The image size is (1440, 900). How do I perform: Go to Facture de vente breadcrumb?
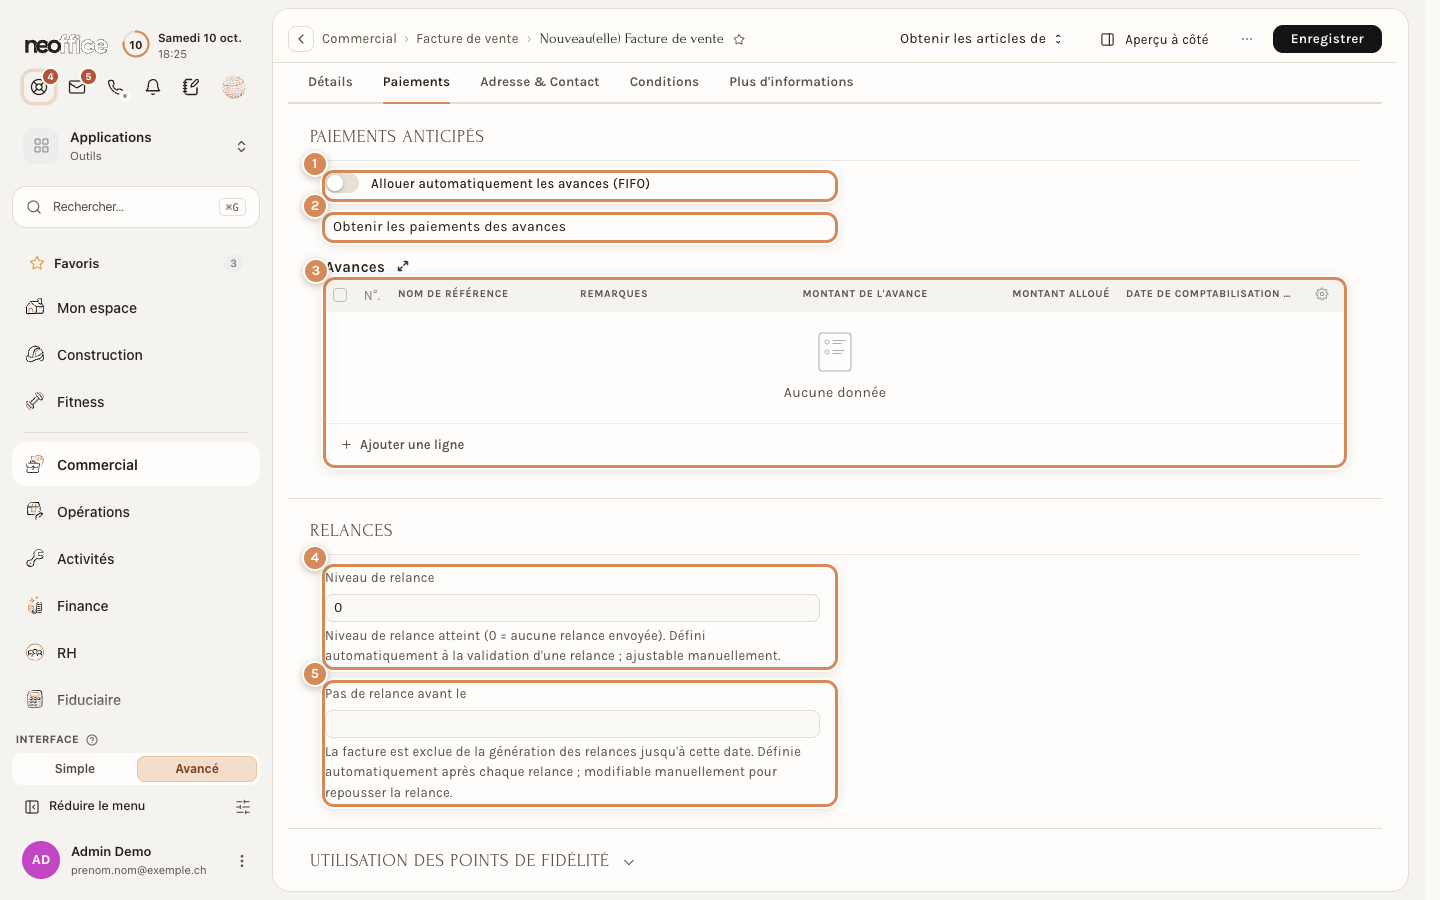coord(467,39)
